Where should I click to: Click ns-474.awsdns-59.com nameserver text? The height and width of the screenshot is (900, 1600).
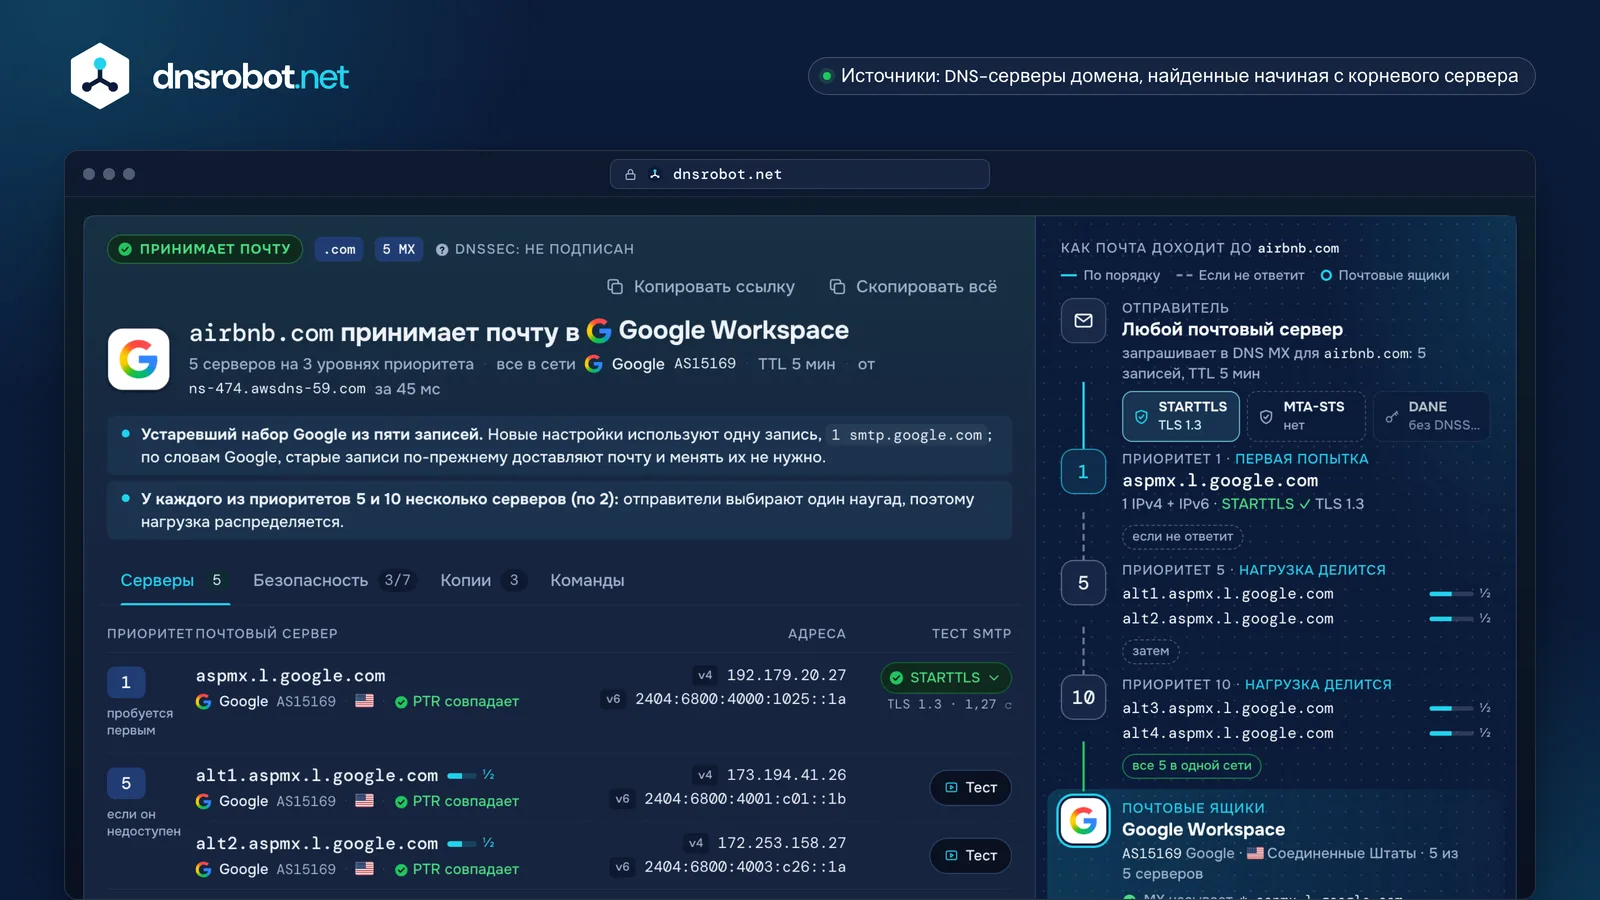[x=277, y=389]
